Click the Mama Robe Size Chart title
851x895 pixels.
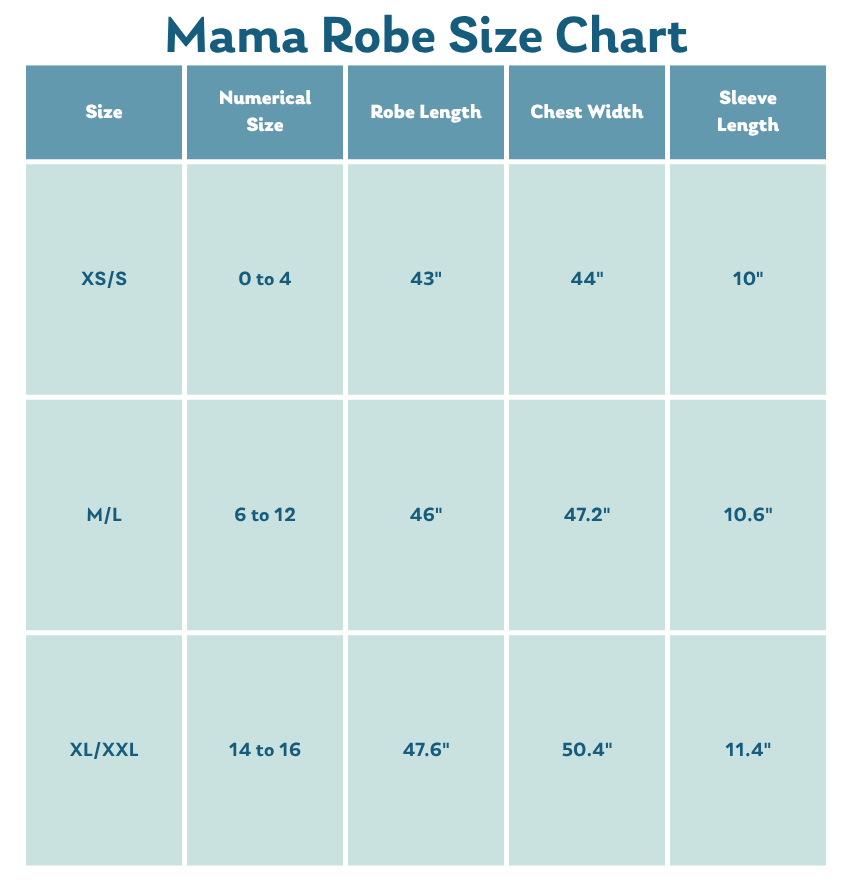click(x=426, y=35)
